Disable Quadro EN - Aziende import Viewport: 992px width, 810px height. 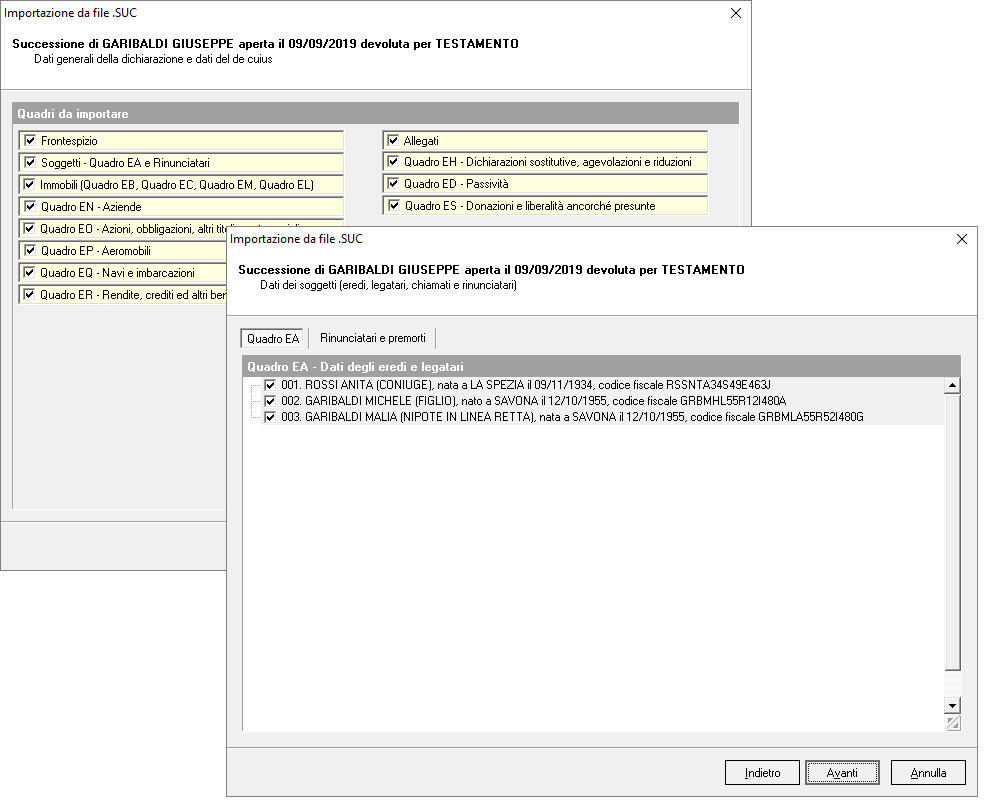coord(30,206)
